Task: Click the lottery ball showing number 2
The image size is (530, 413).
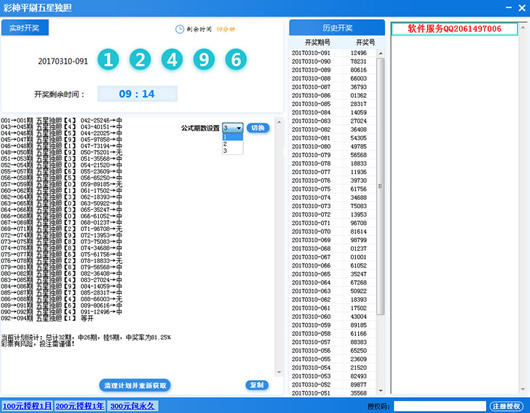Action: coord(140,59)
